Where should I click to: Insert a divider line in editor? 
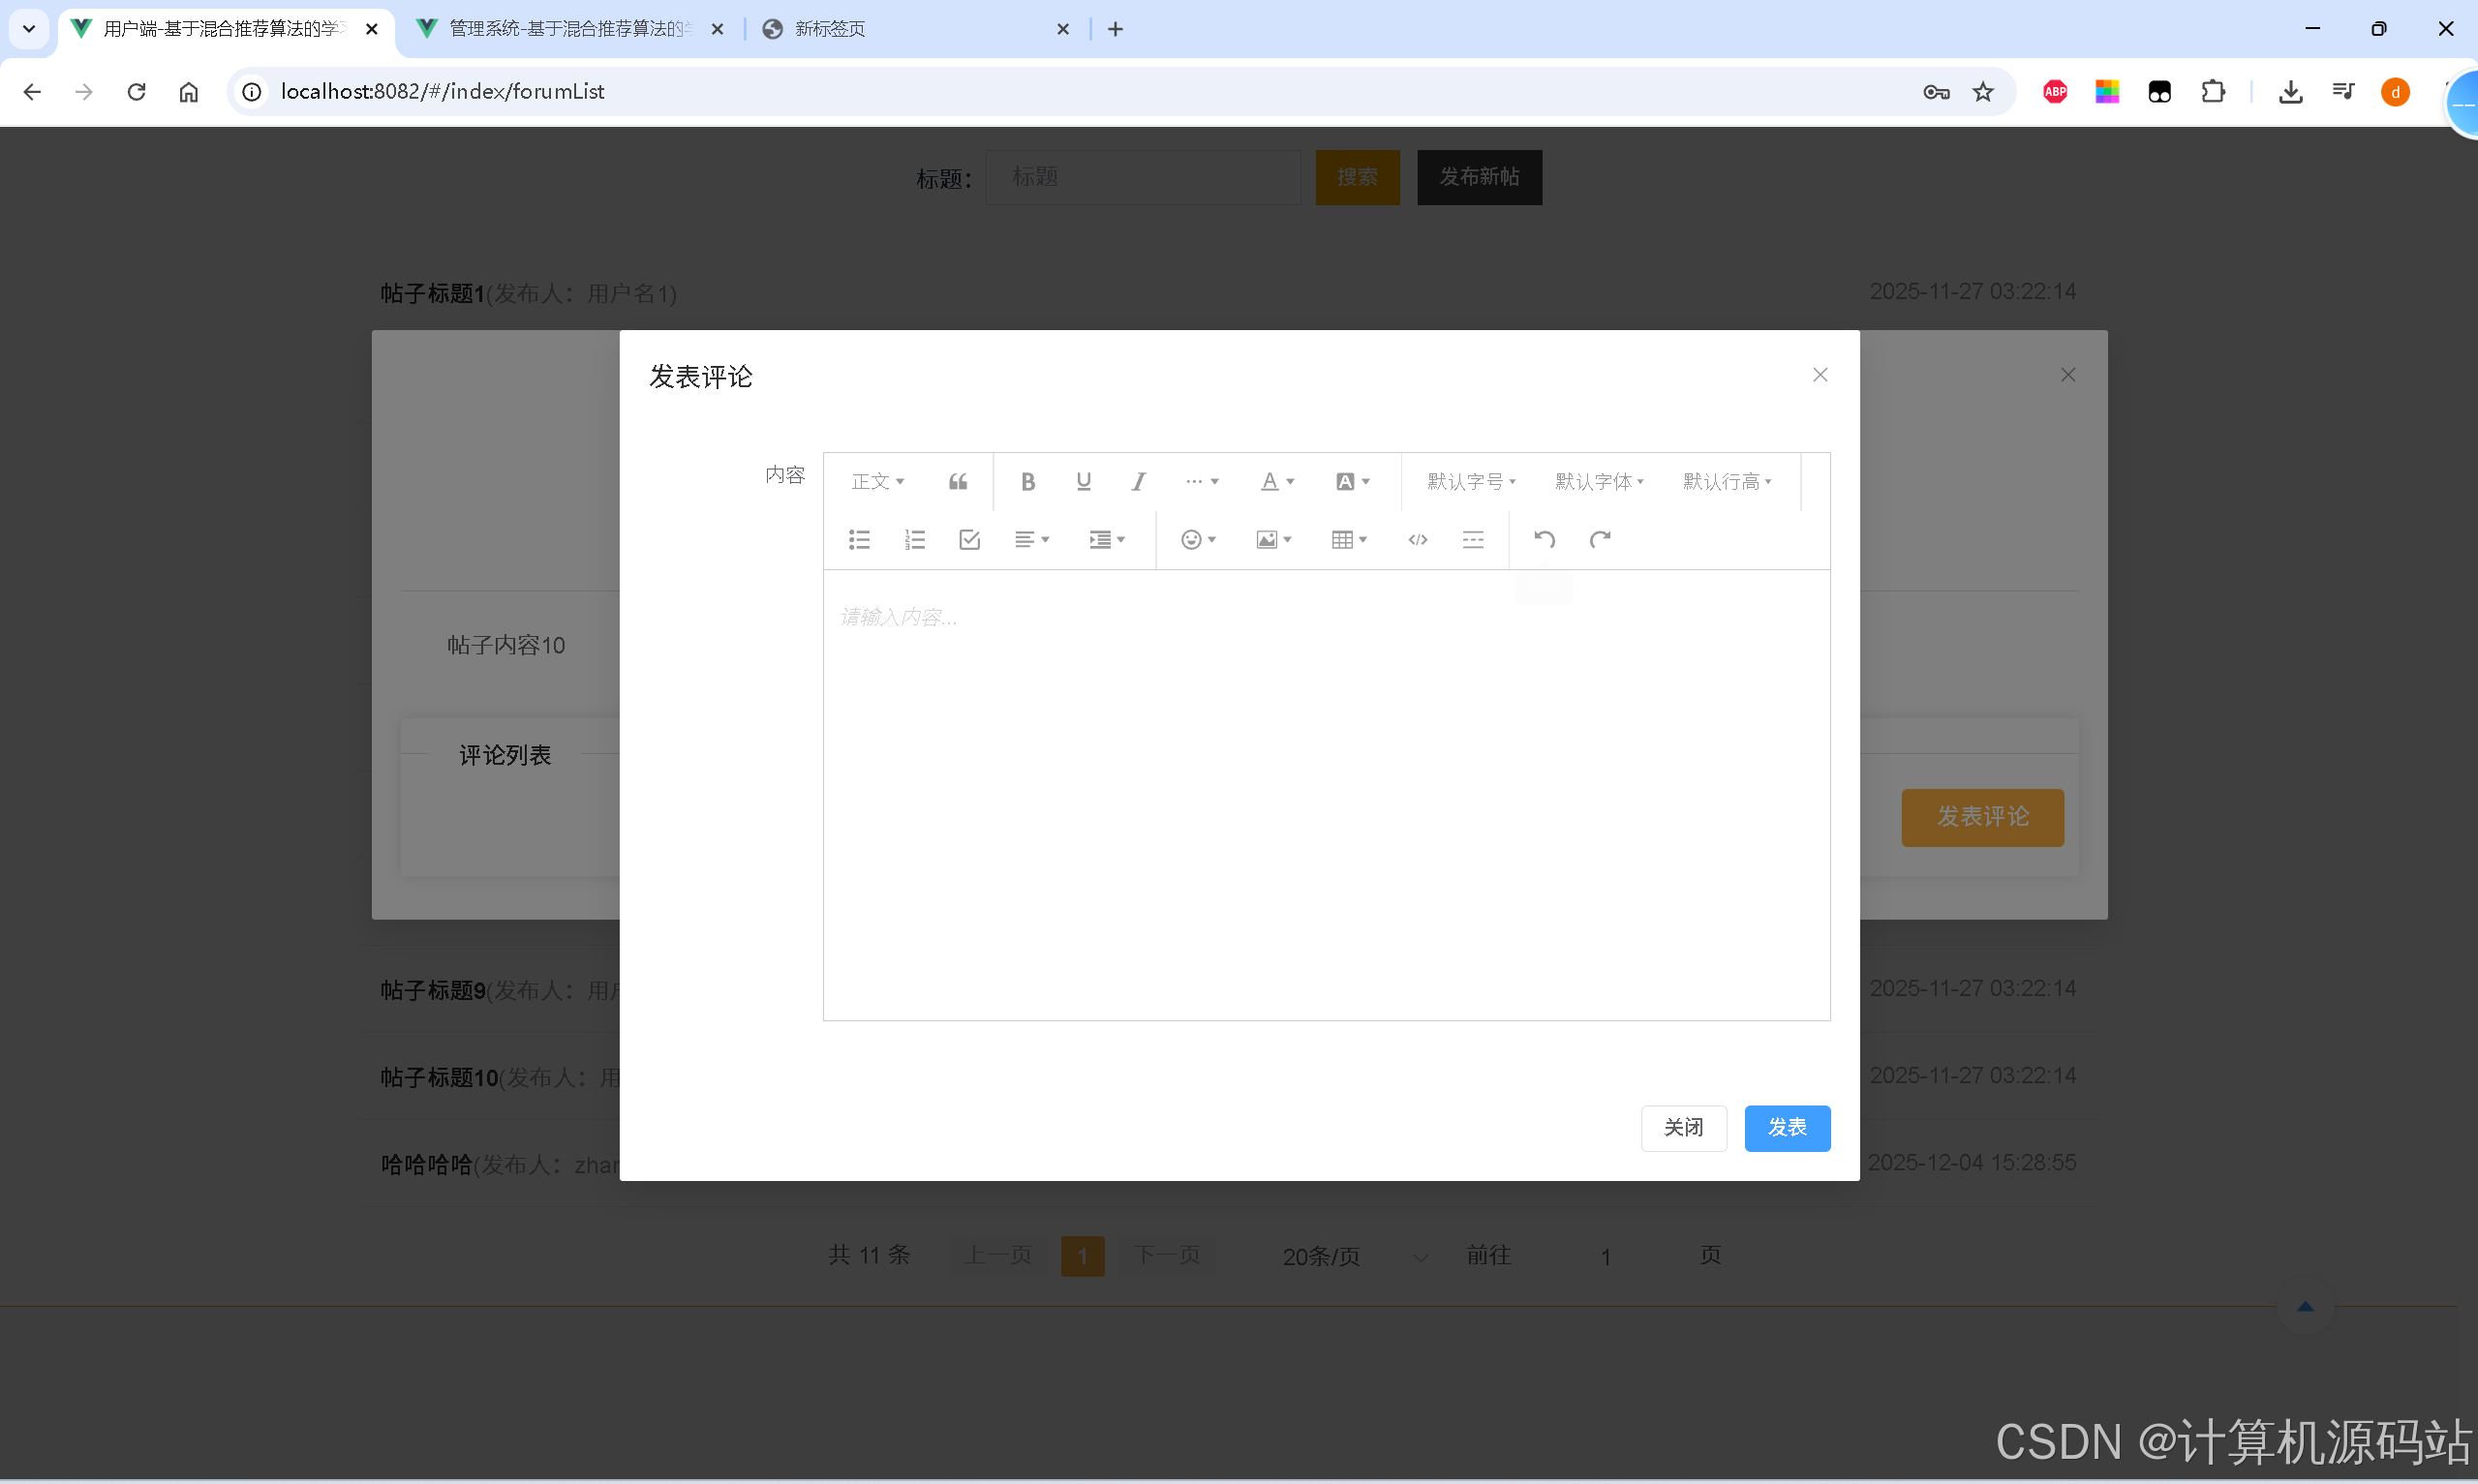(1472, 540)
